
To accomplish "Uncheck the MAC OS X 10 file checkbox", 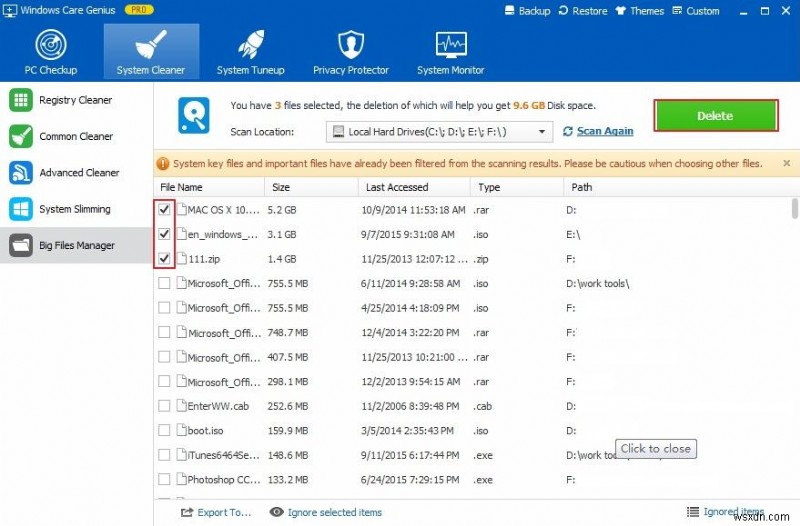I will click(164, 209).
